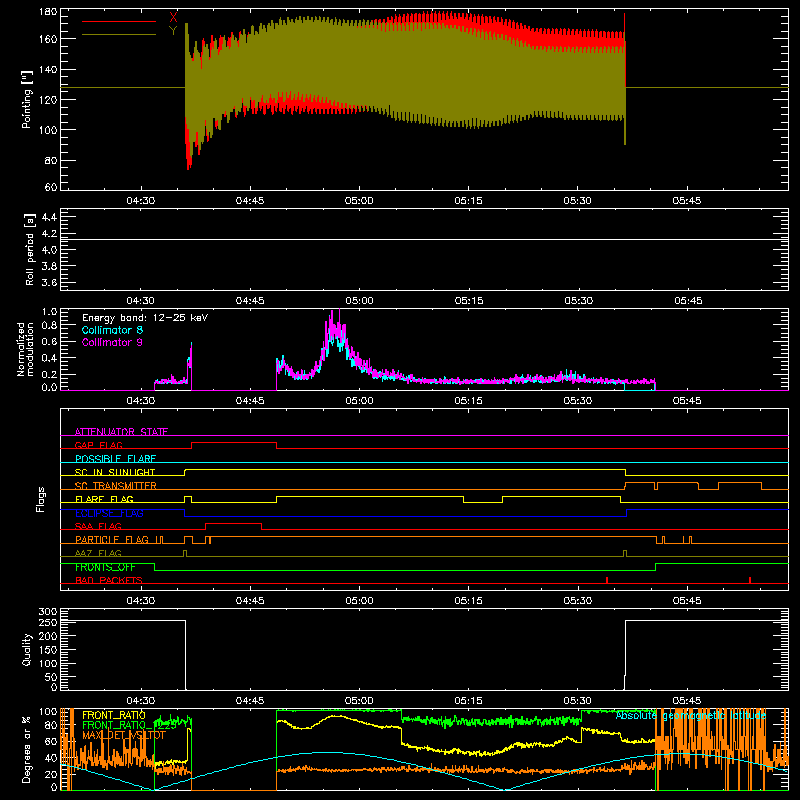Click the red BAD_PACKETS spike near 05:53
The width and height of the screenshot is (800, 800).
tap(749, 580)
